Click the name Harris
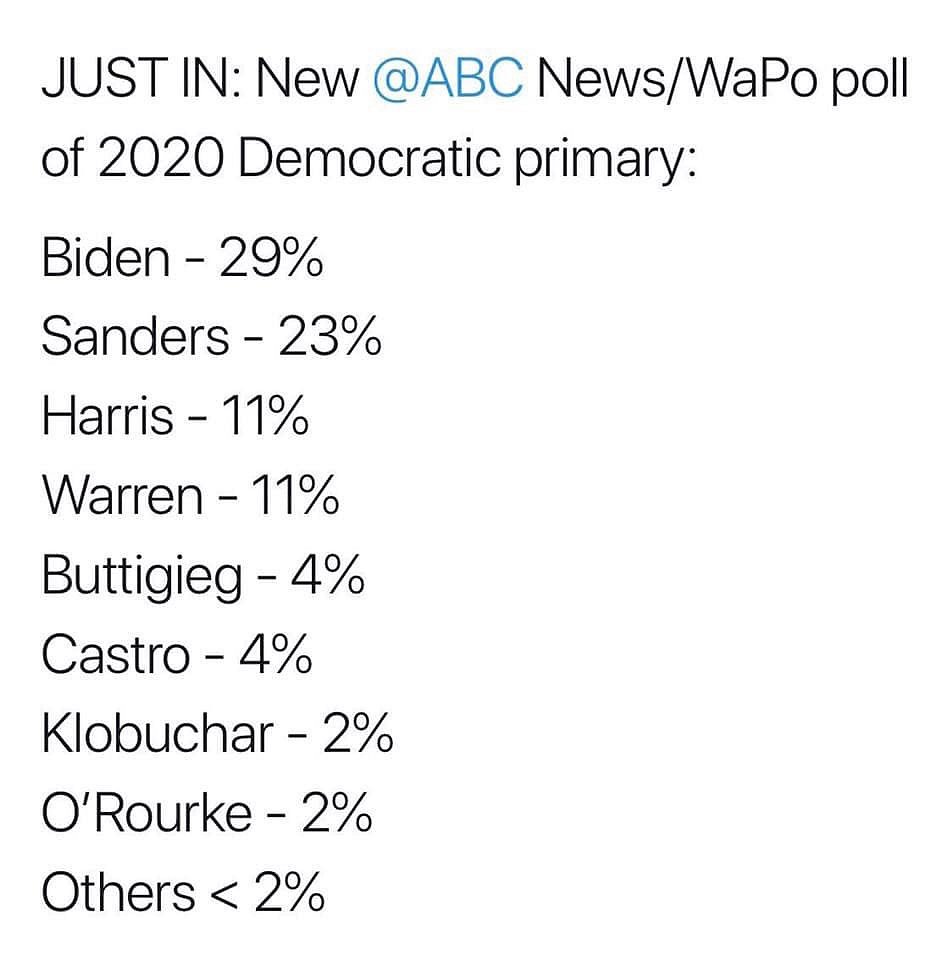Viewport: 952px width, 960px height. point(107,417)
